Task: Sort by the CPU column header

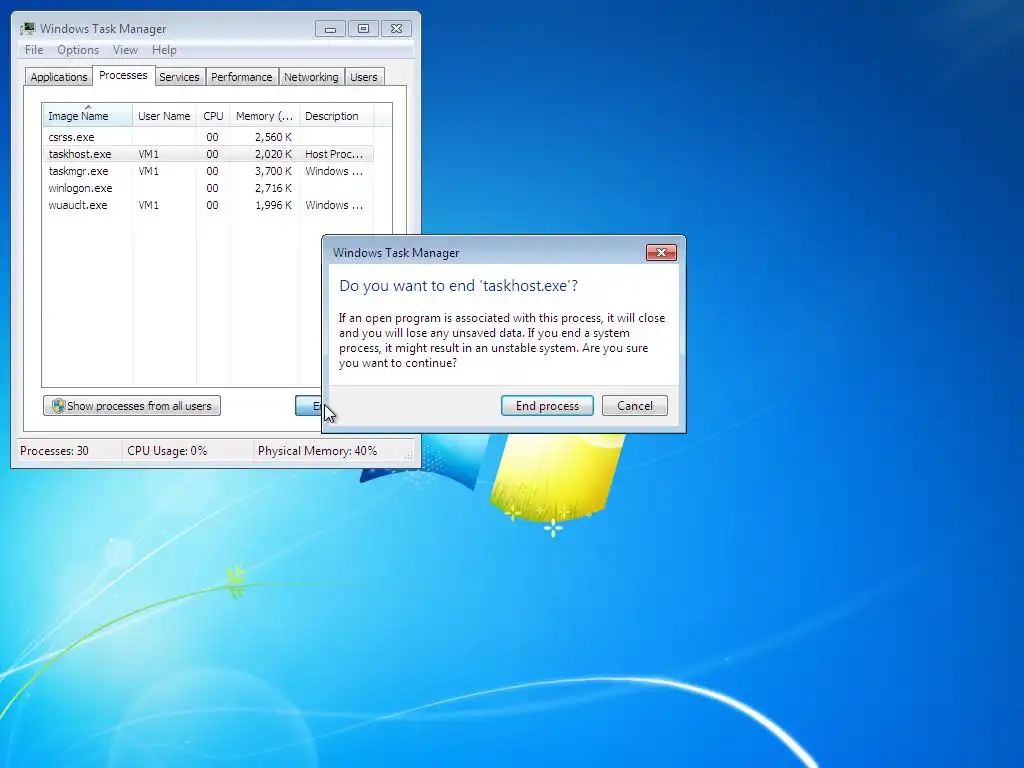Action: 213,116
